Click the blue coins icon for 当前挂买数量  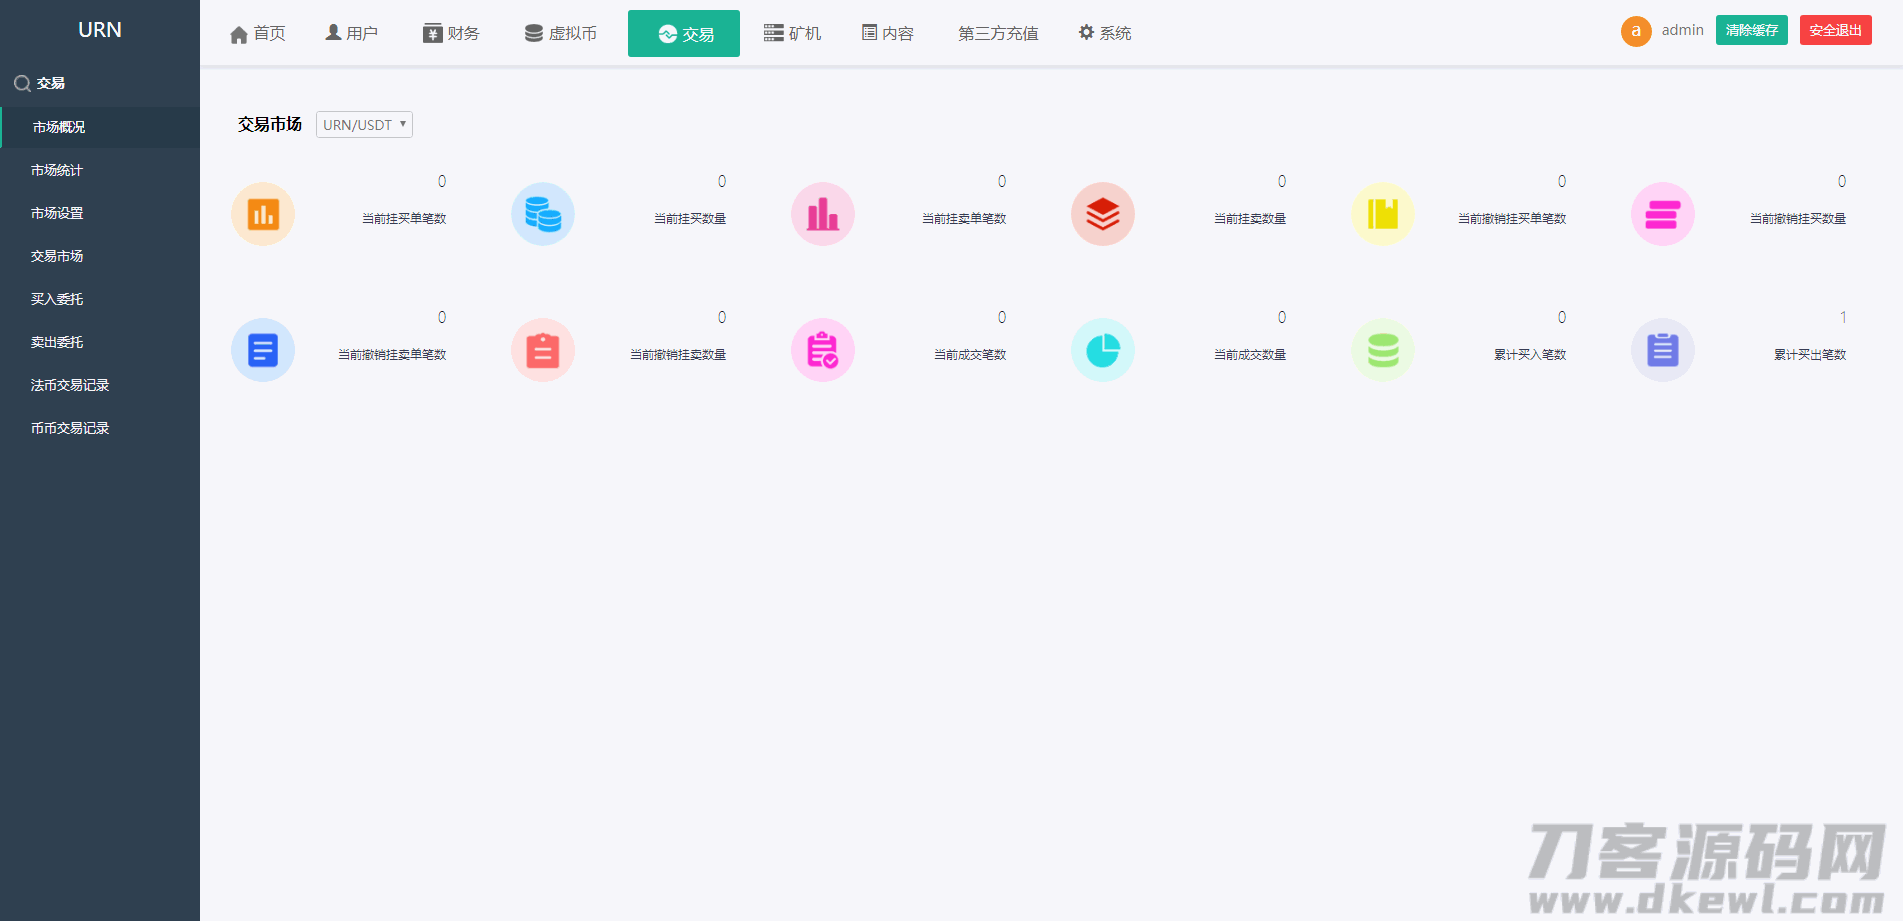pyautogui.click(x=543, y=214)
